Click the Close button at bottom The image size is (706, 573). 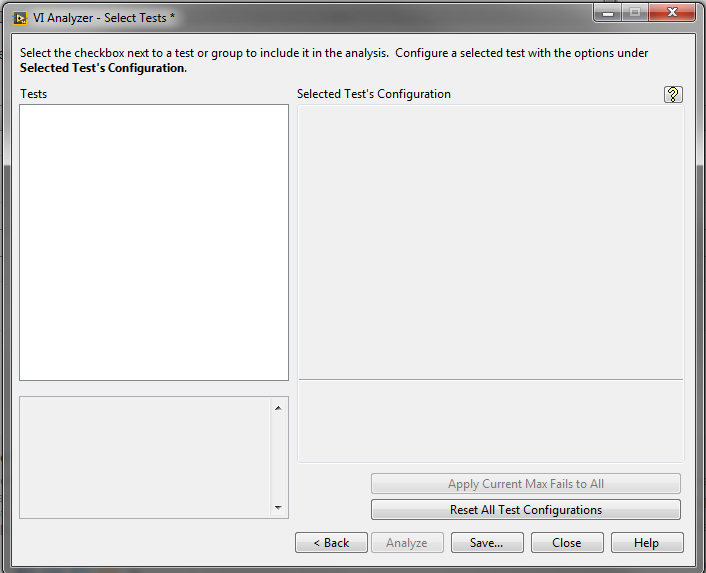(x=567, y=542)
